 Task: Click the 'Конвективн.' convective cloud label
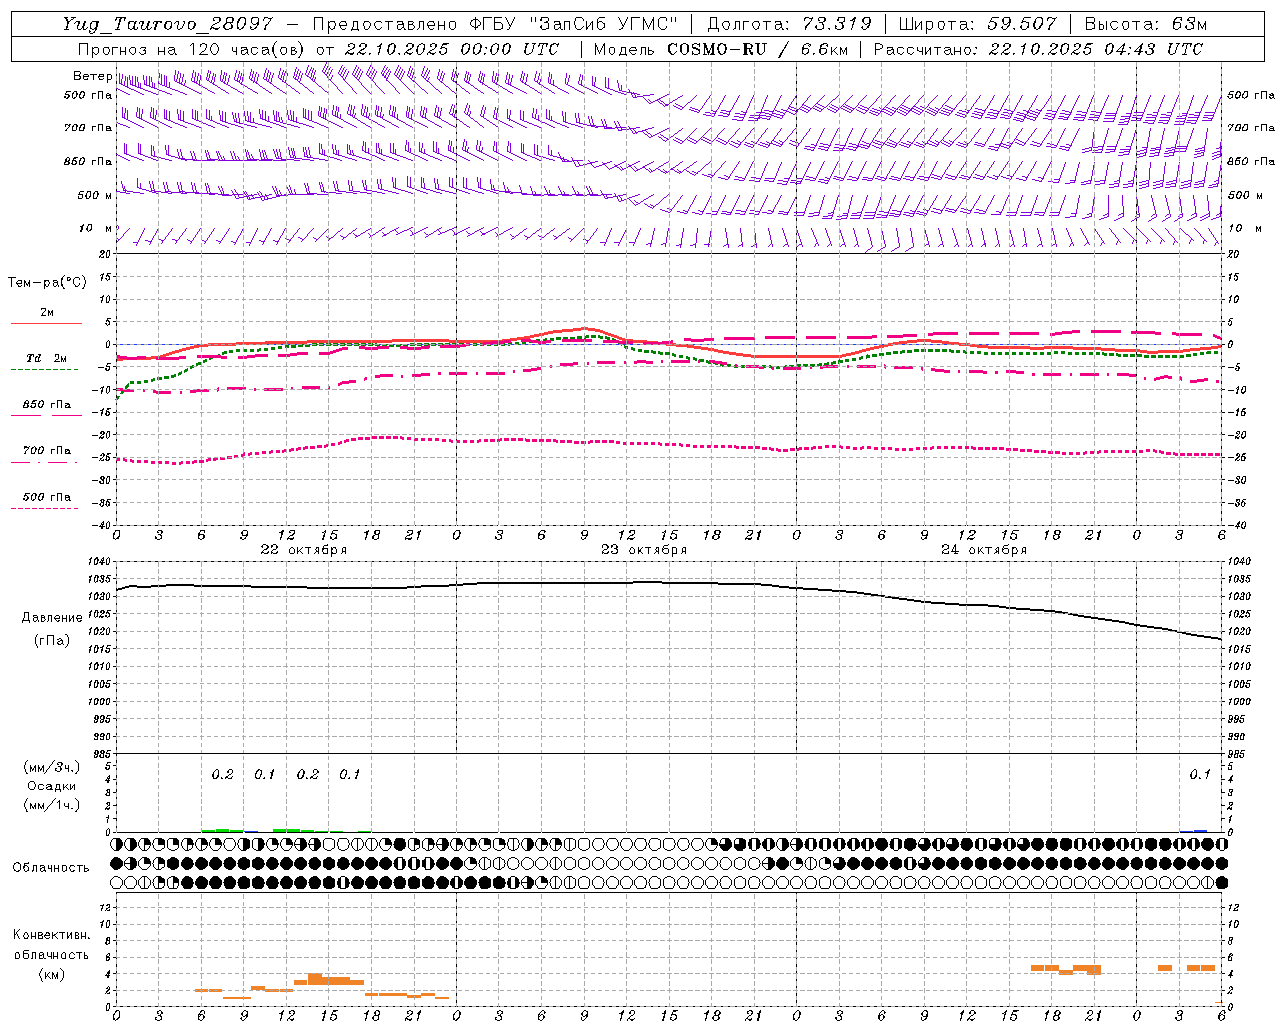click(x=51, y=935)
